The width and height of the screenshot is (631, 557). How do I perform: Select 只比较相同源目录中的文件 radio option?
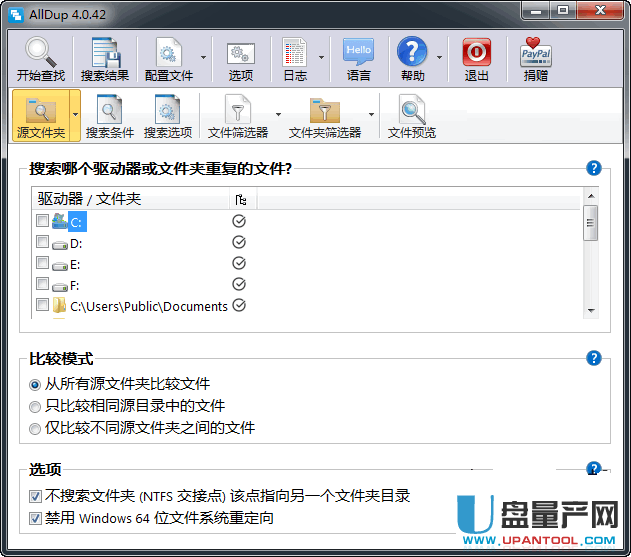click(36, 406)
